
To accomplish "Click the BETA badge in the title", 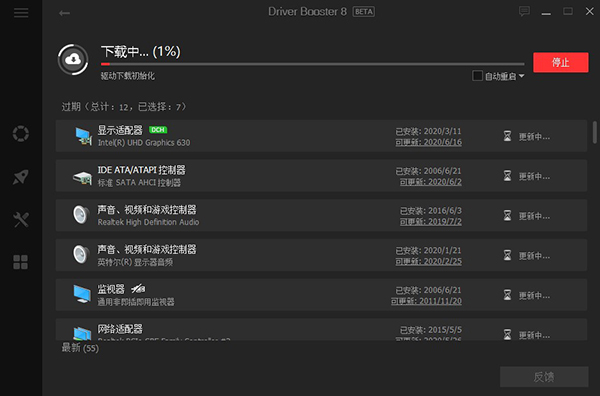I will click(x=364, y=12).
